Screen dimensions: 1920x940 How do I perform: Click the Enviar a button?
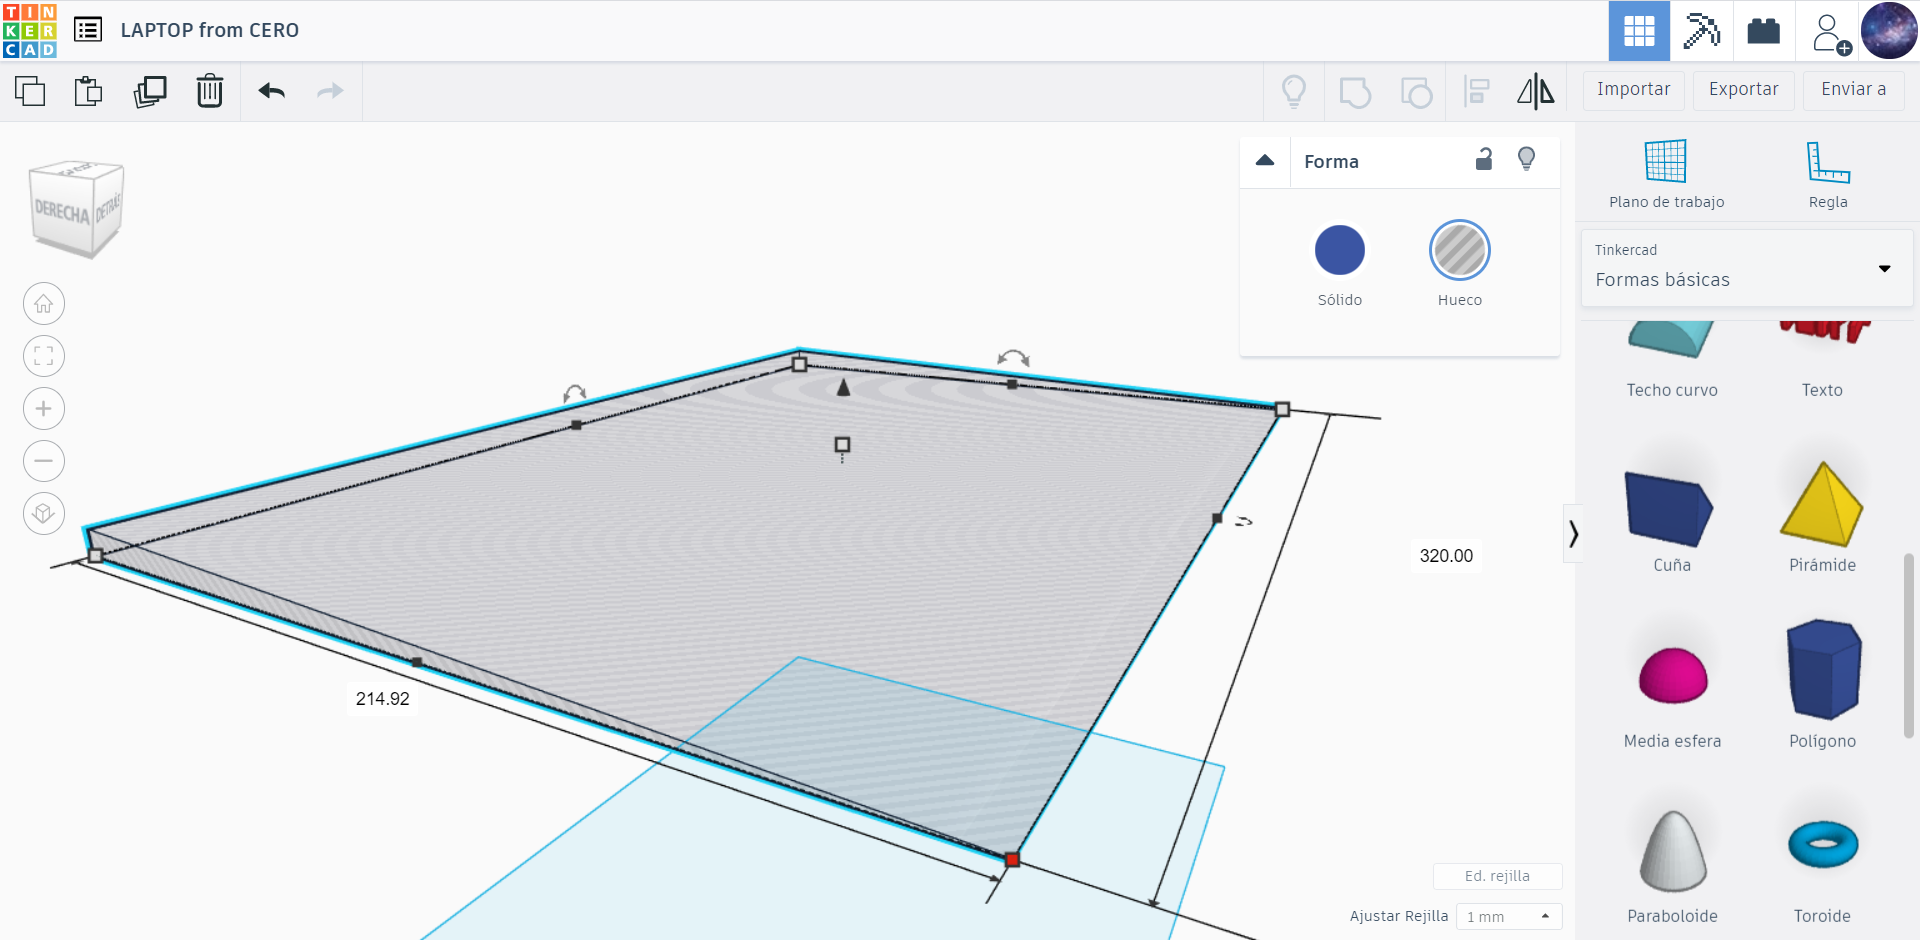coord(1853,90)
